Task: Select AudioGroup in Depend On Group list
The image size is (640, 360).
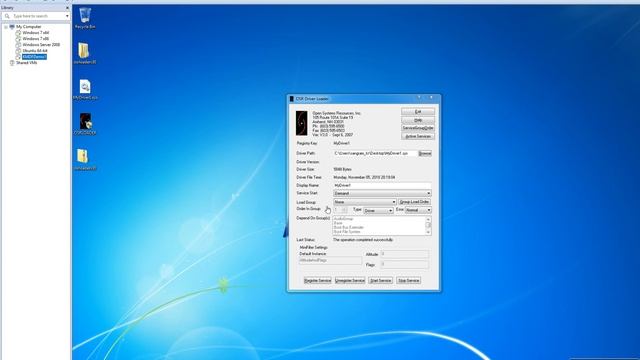Action: click(343, 219)
